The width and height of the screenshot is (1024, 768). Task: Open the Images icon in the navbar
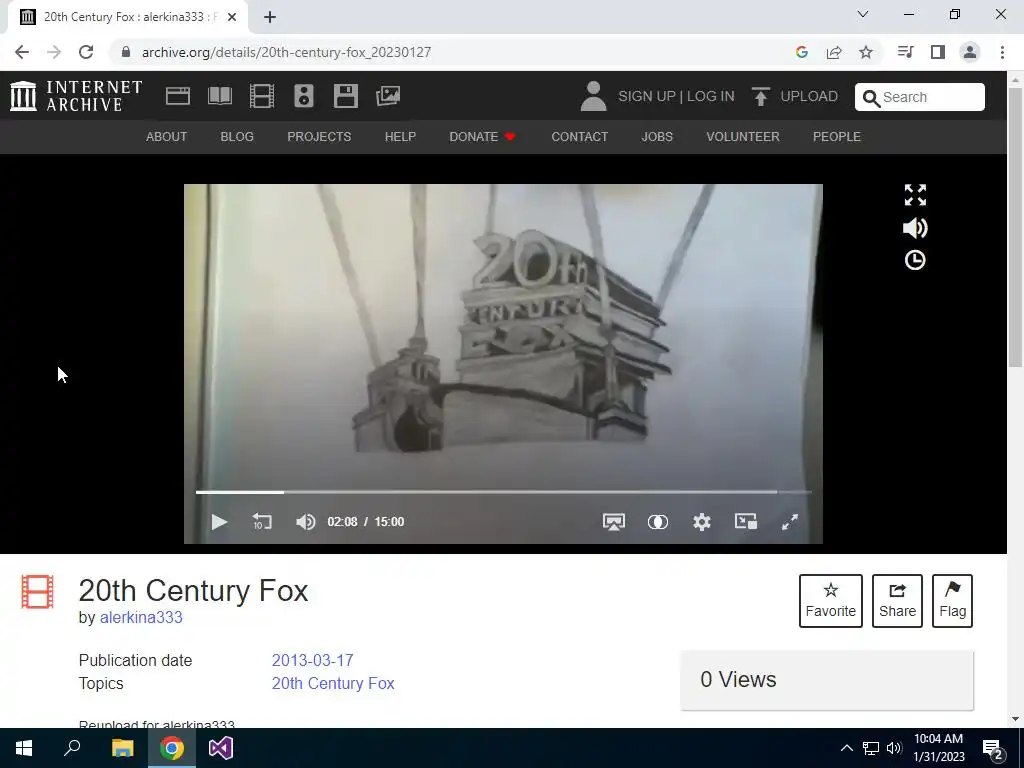coord(388,96)
